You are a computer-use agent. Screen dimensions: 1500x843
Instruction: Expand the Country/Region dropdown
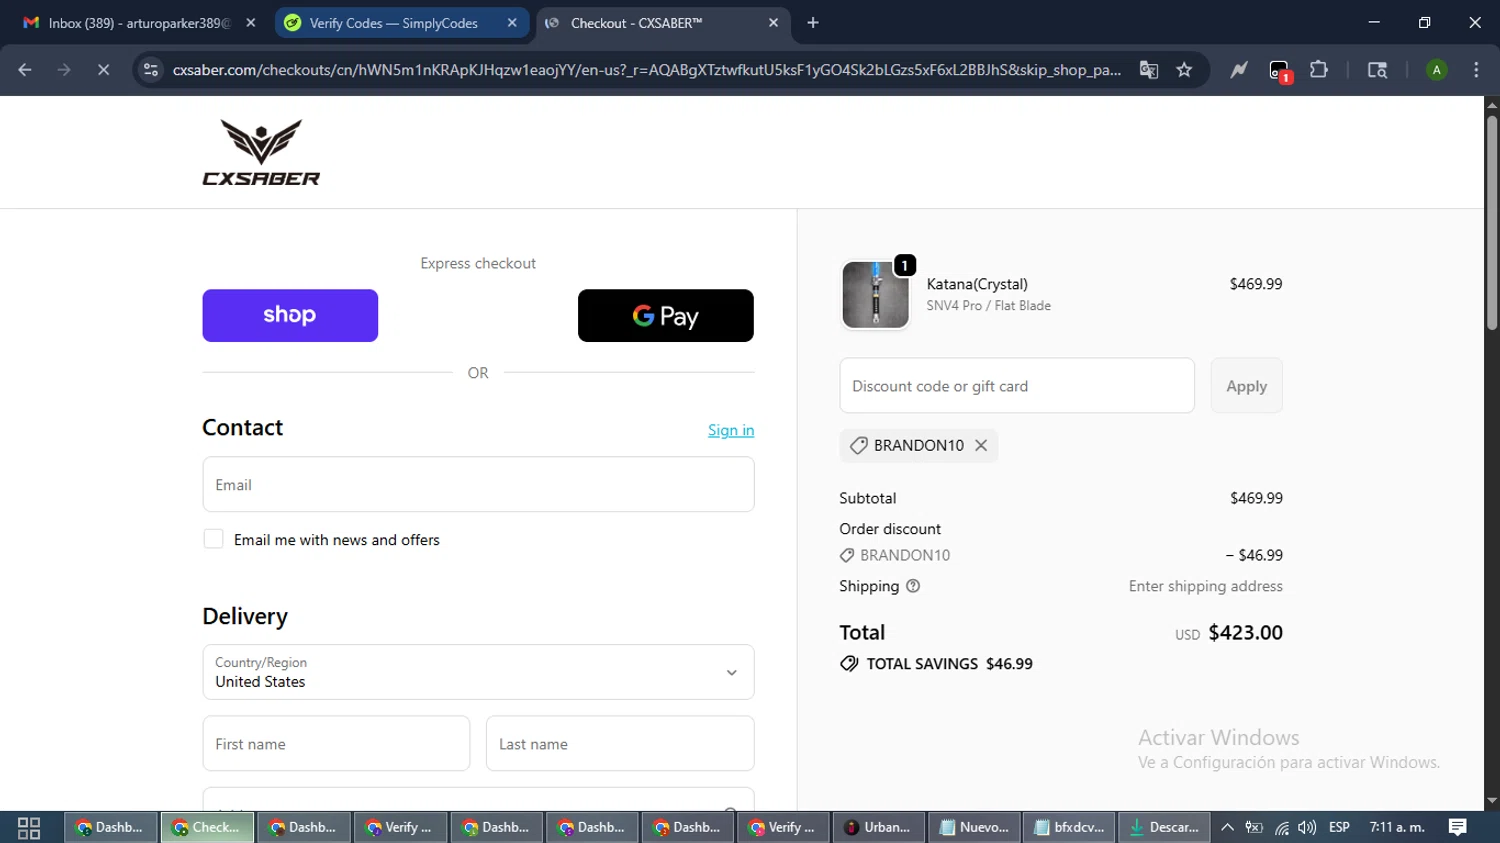point(478,672)
